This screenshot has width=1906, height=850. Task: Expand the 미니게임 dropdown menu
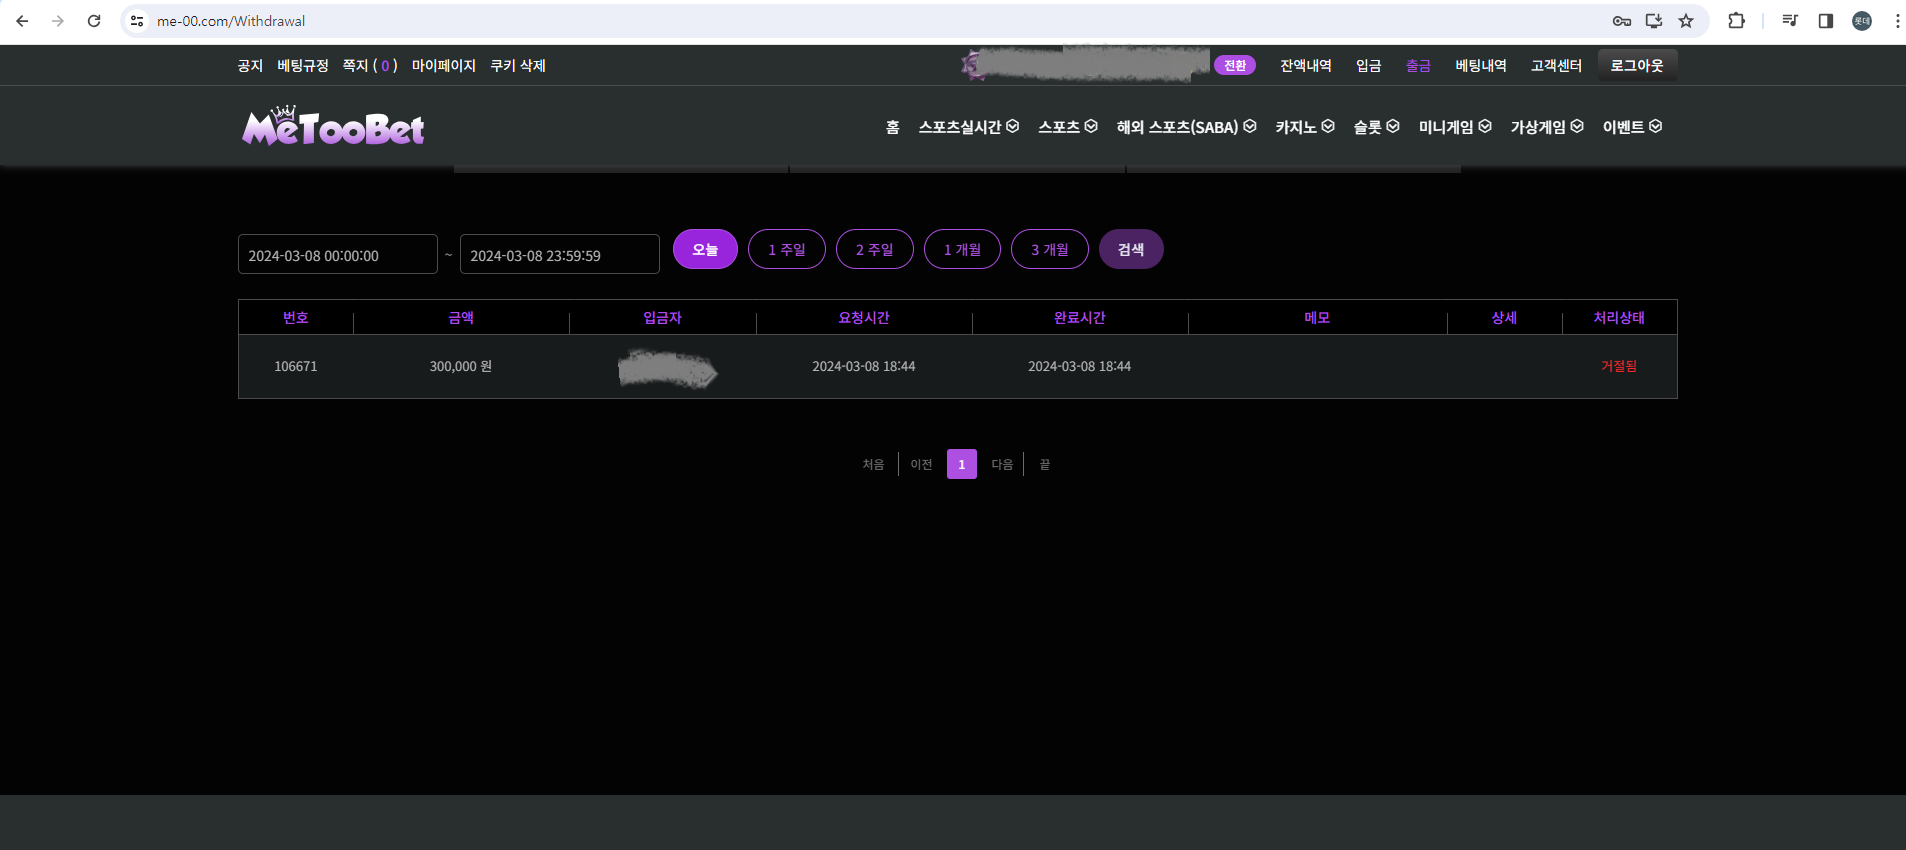pyautogui.click(x=1454, y=127)
